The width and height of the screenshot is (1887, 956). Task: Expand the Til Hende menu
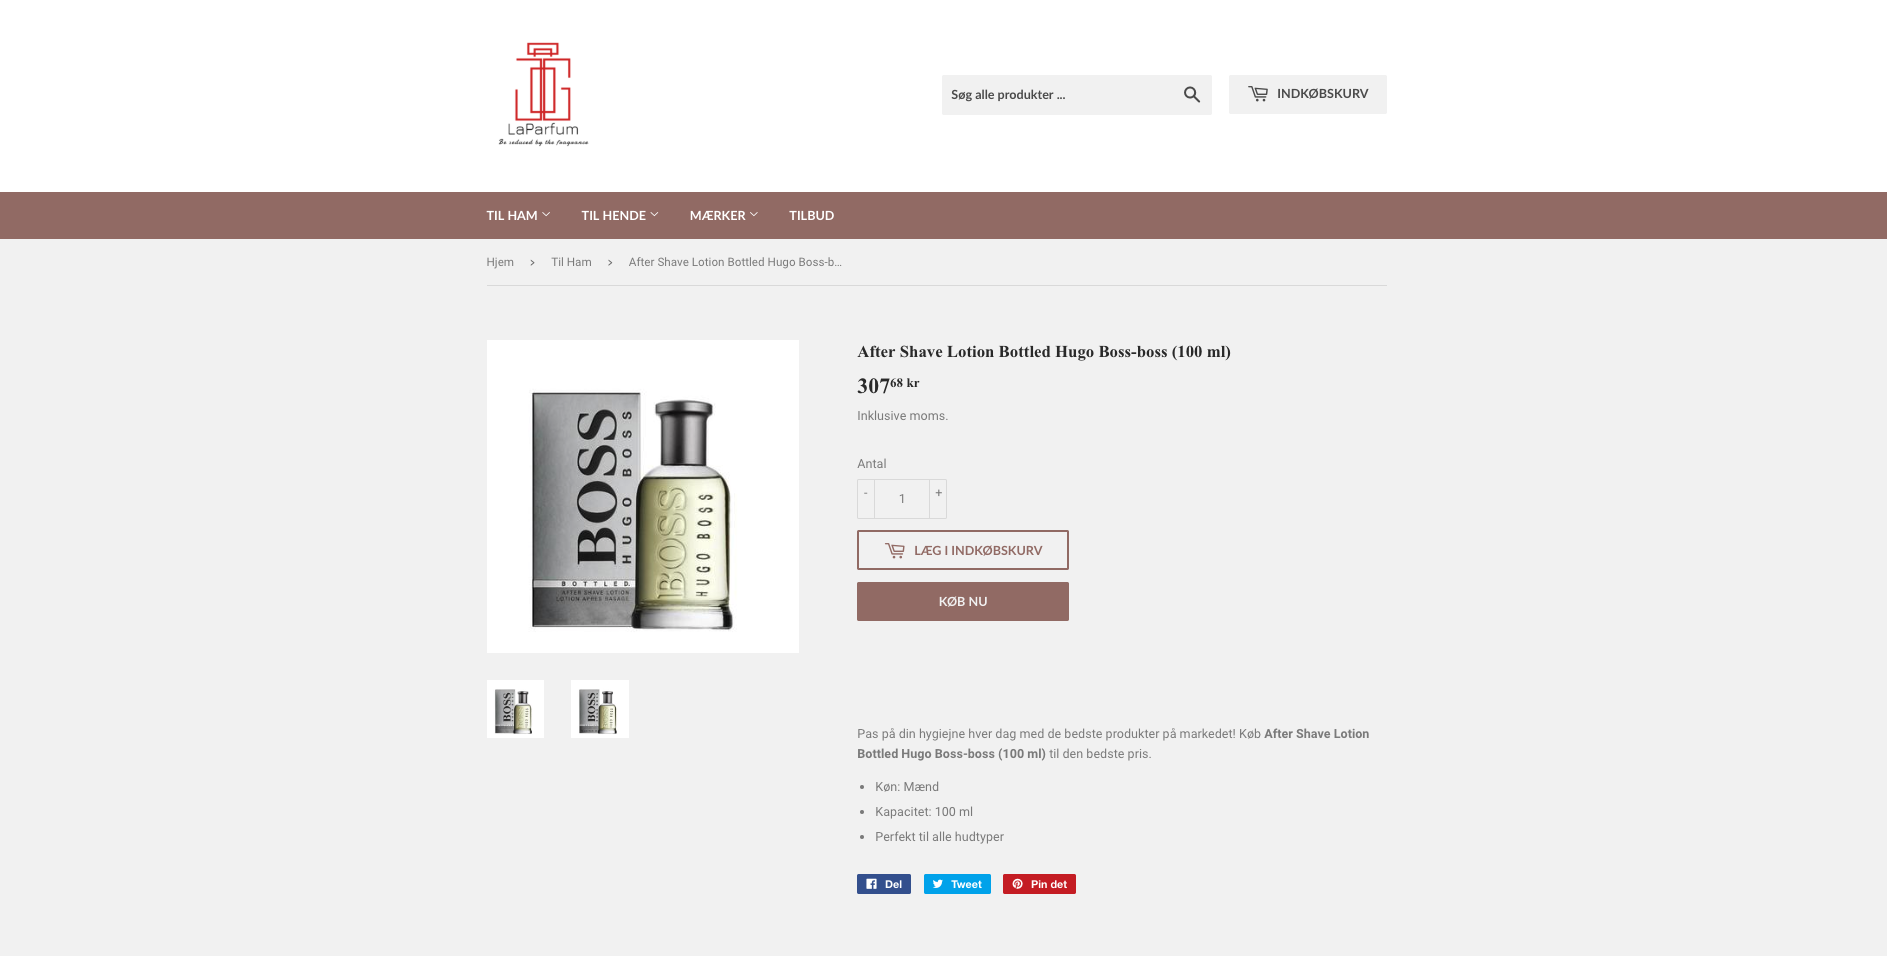point(620,215)
